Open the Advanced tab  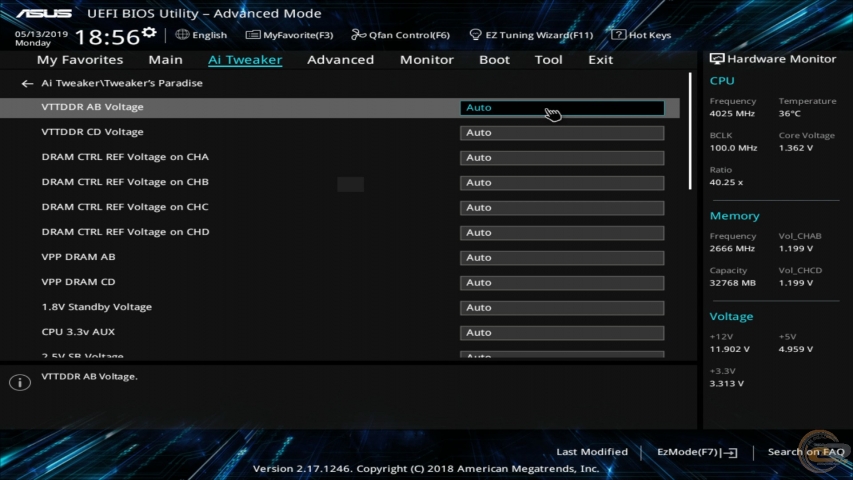(341, 59)
